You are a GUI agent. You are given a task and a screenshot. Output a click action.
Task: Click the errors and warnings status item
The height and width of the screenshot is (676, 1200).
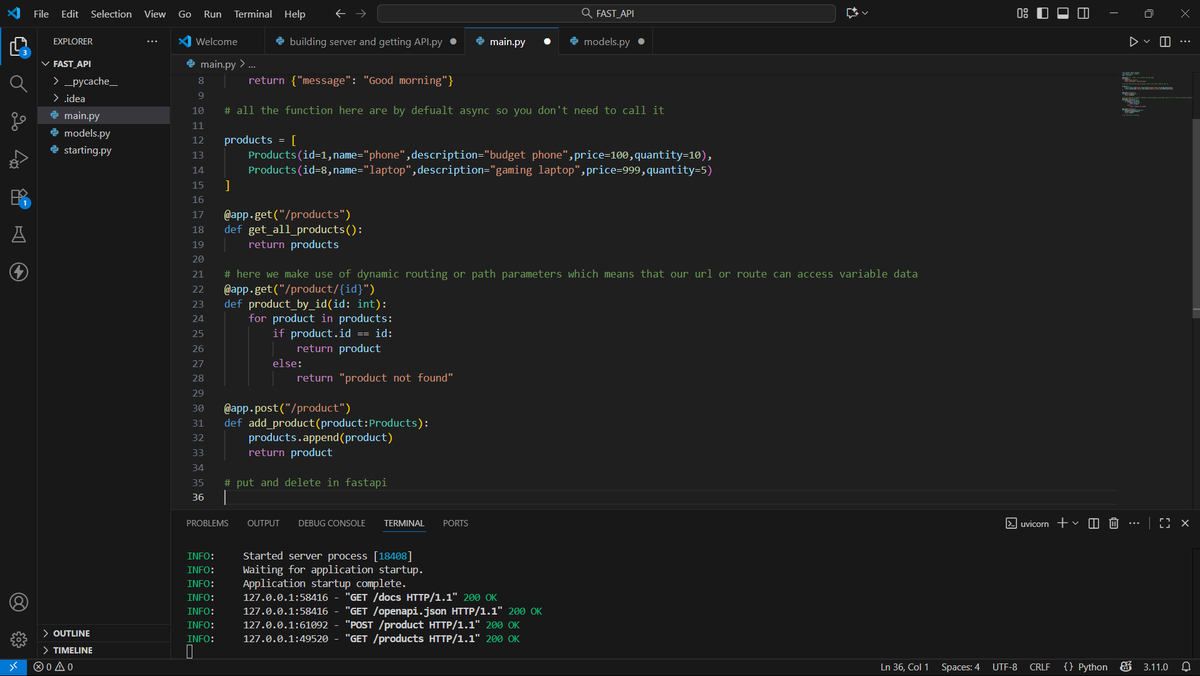point(52,667)
